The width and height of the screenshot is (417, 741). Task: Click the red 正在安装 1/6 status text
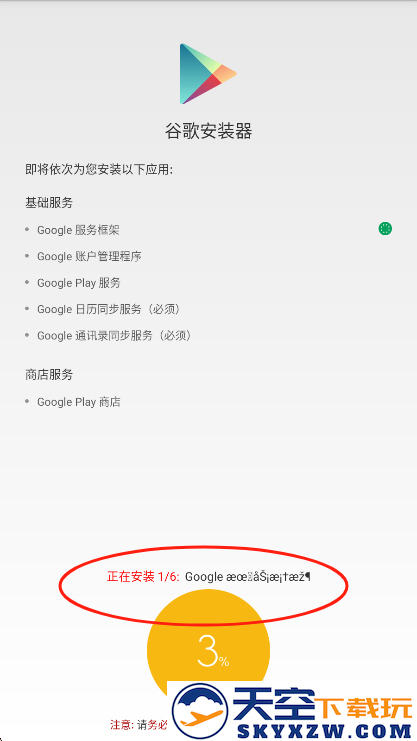point(143,577)
